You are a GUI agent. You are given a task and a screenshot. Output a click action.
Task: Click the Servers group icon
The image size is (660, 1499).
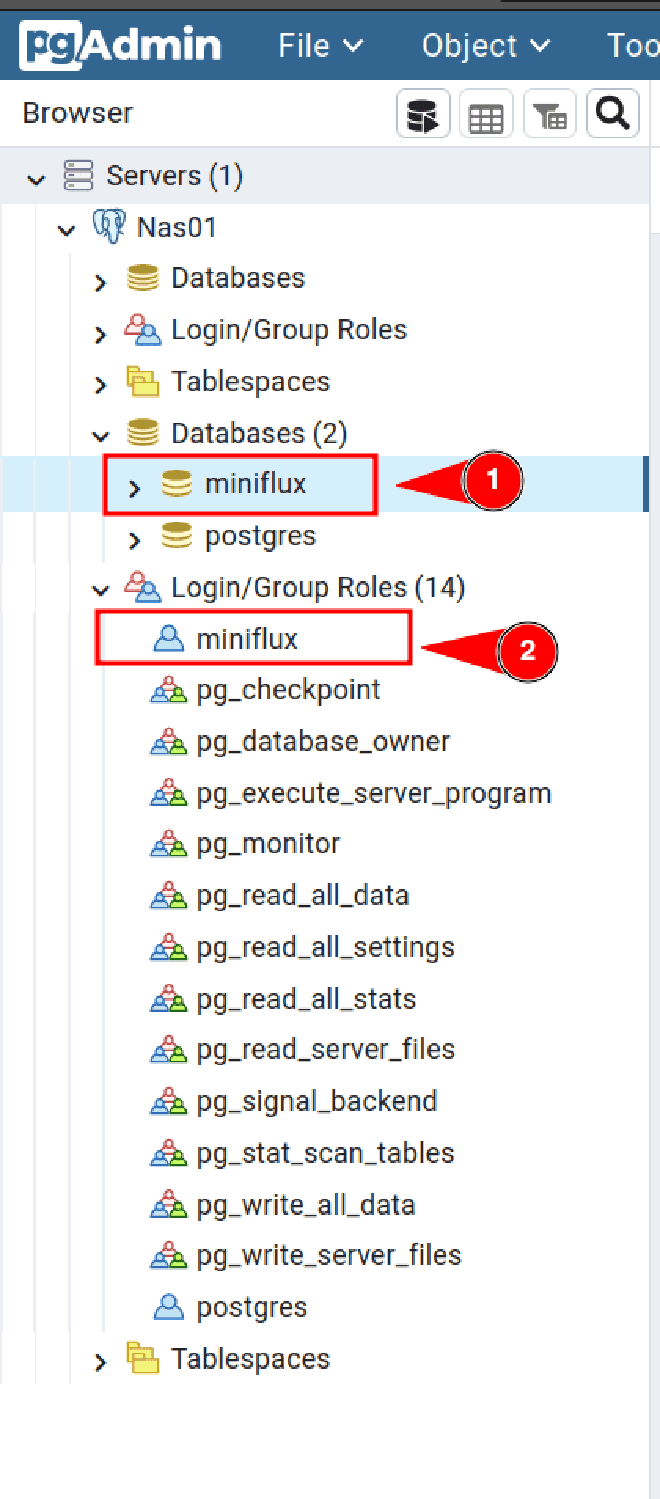[78, 176]
